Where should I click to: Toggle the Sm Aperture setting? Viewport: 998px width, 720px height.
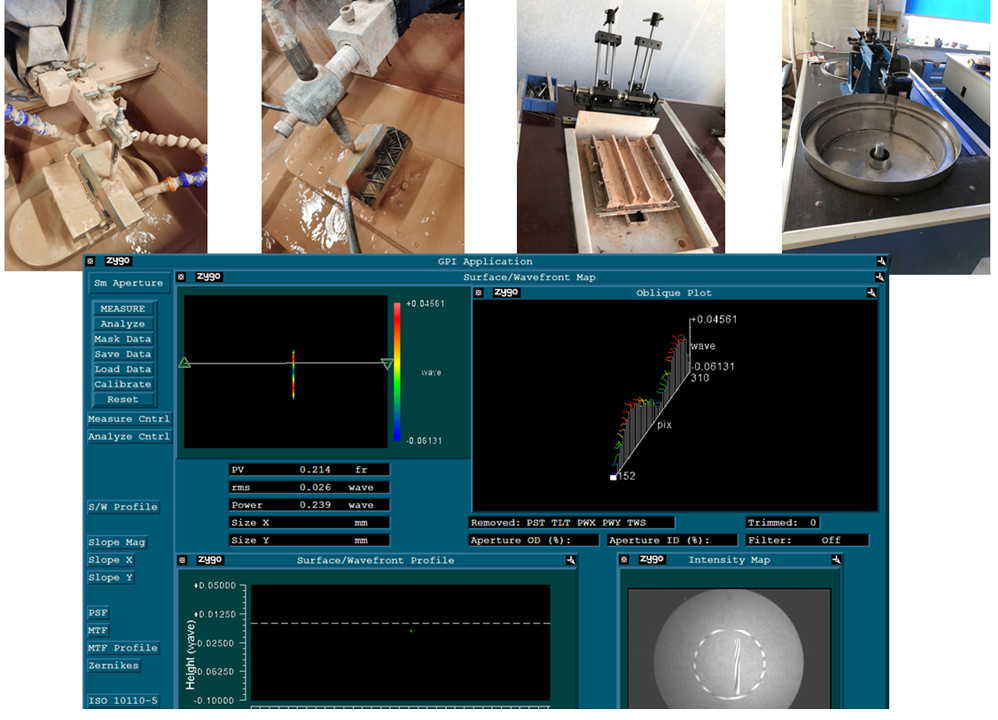coord(128,283)
